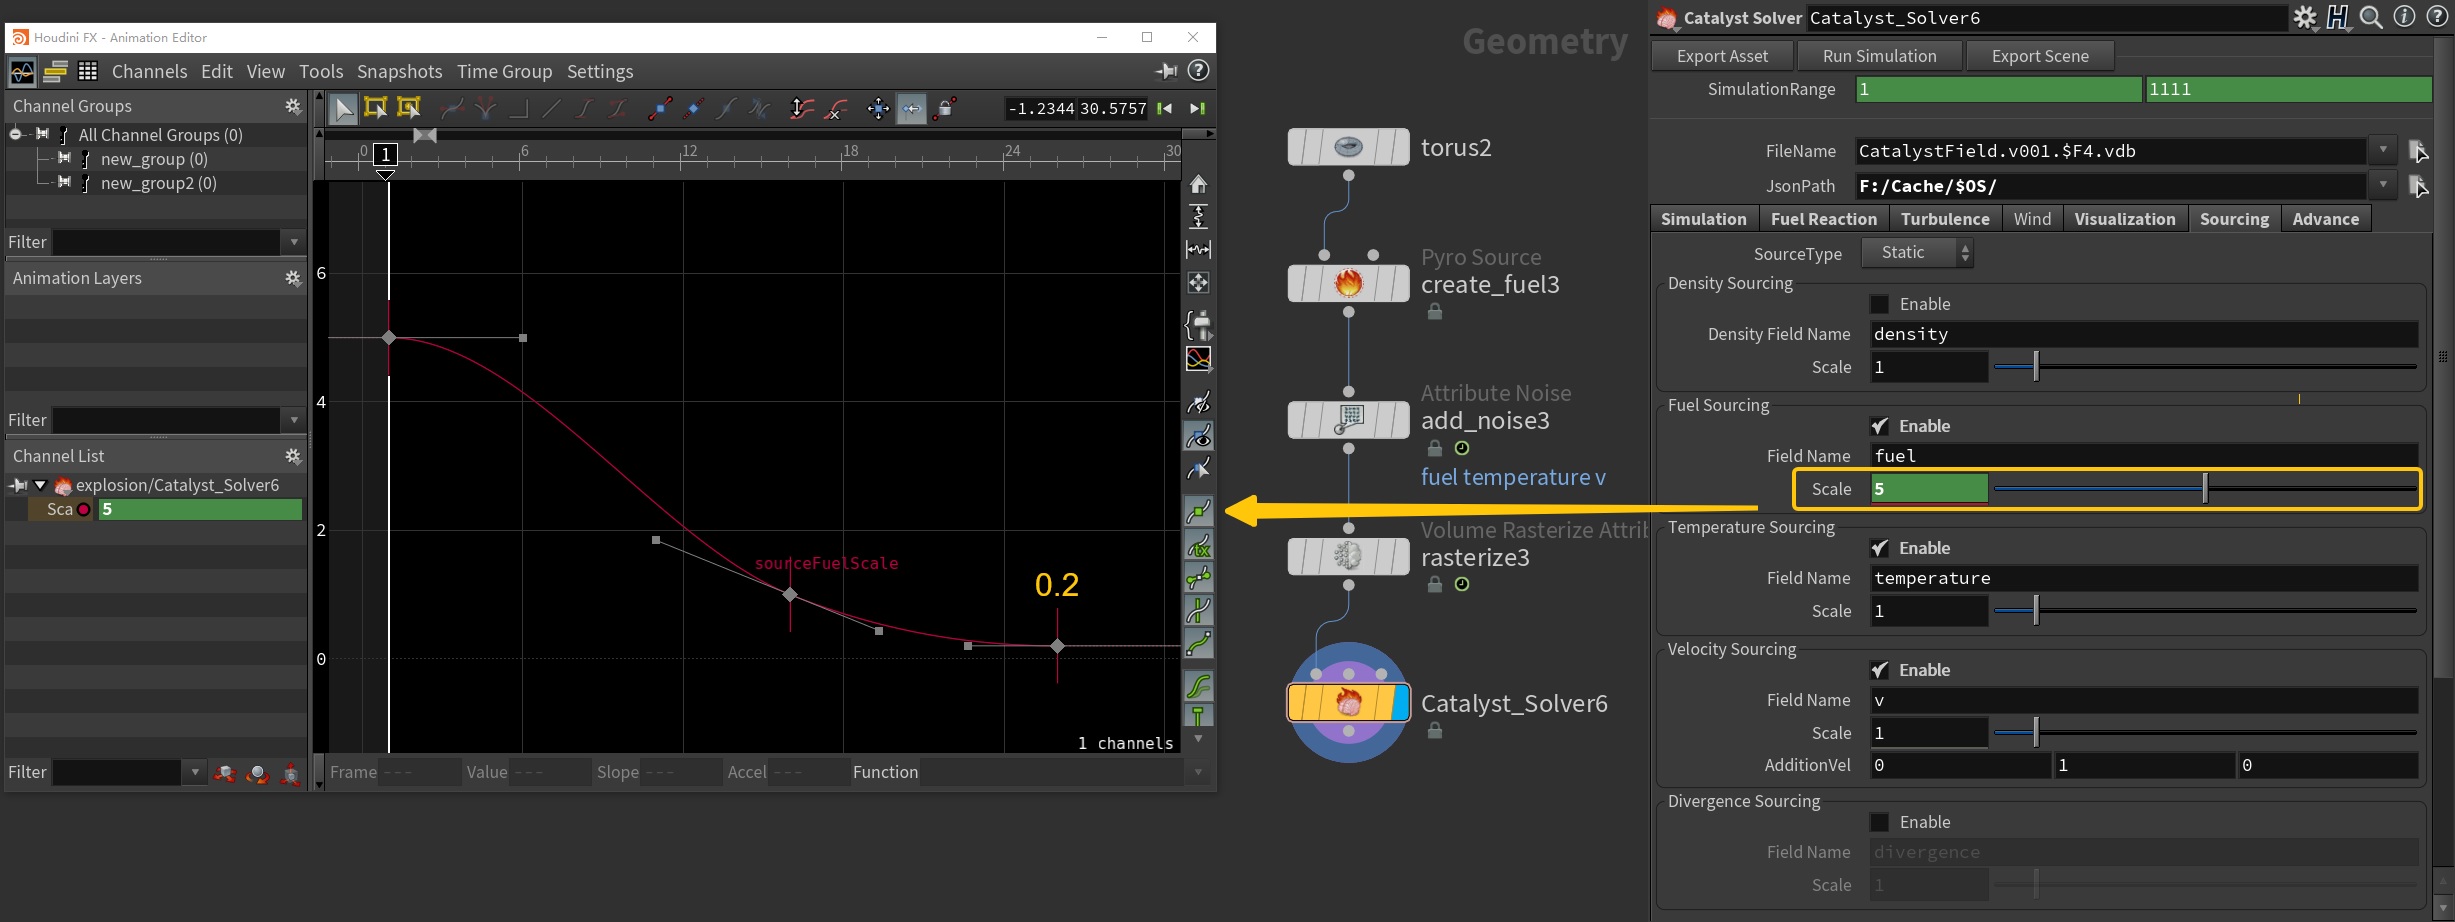Toggle the blue eye curve visibility icon

point(1198,436)
